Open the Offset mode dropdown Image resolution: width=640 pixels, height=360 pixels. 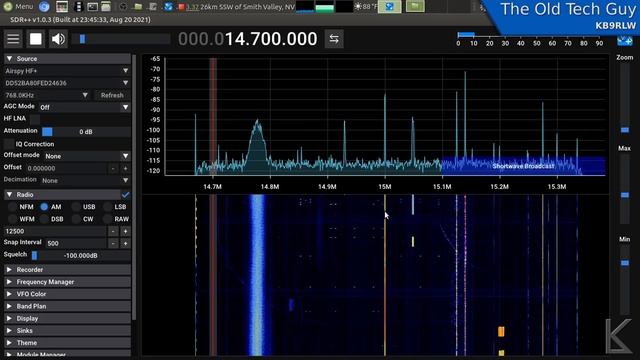pos(87,156)
